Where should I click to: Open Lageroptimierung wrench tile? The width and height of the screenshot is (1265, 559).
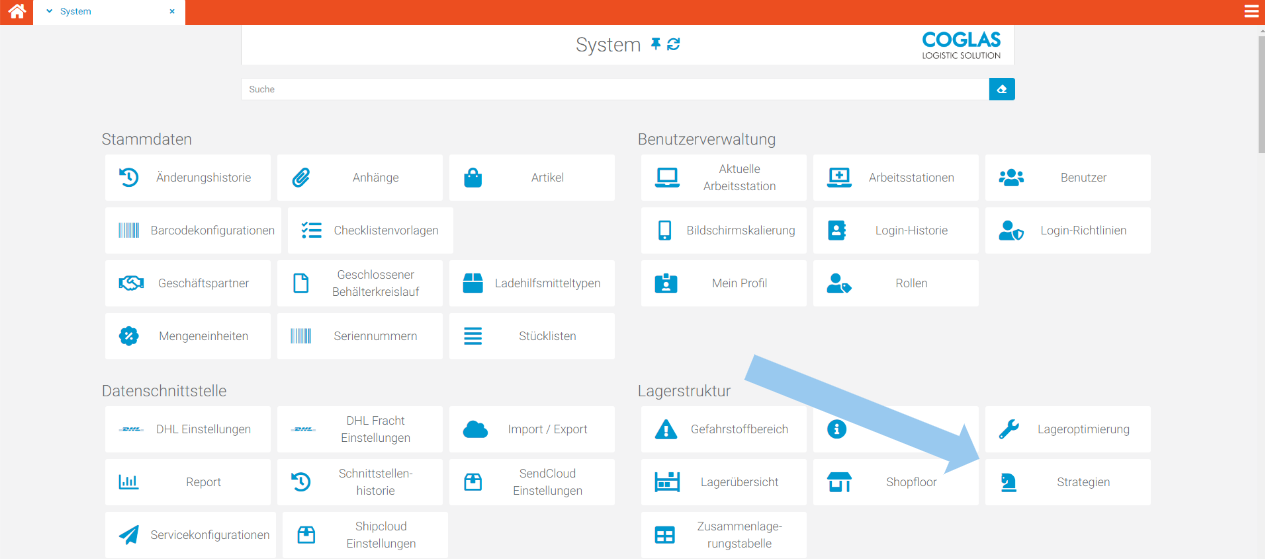tap(1067, 429)
